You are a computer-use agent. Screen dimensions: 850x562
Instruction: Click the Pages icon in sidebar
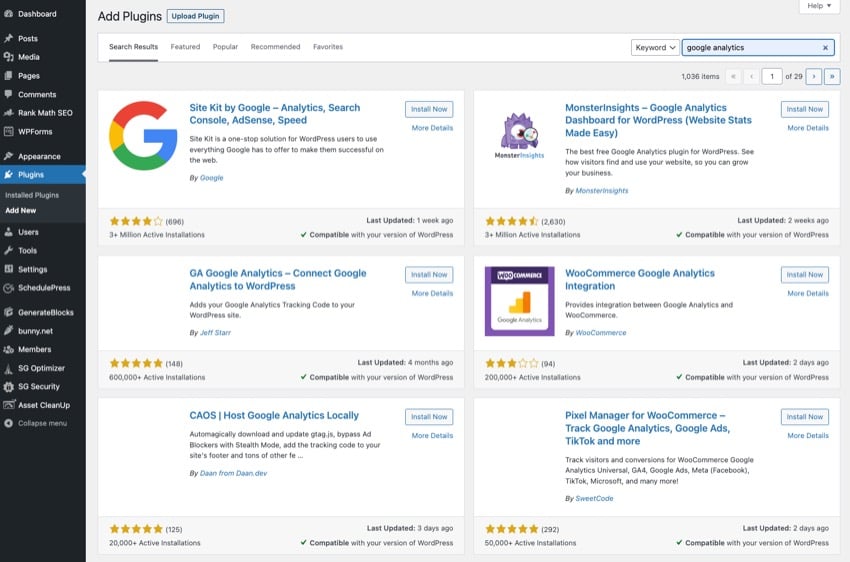tap(9, 76)
